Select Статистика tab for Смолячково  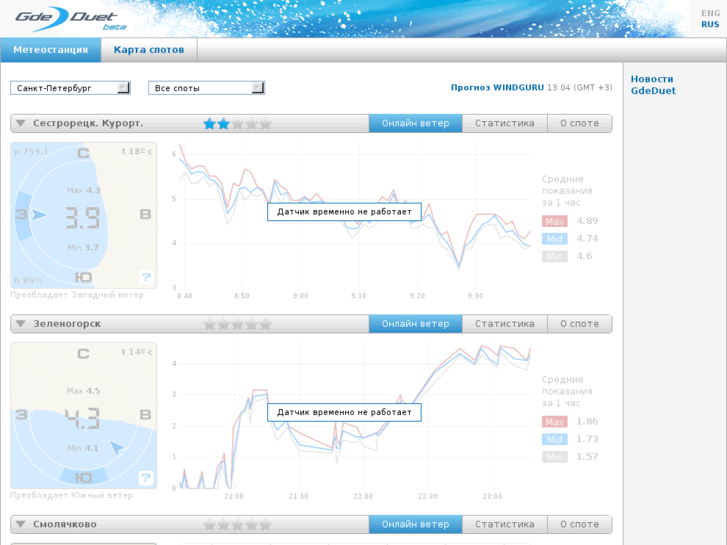[504, 524]
